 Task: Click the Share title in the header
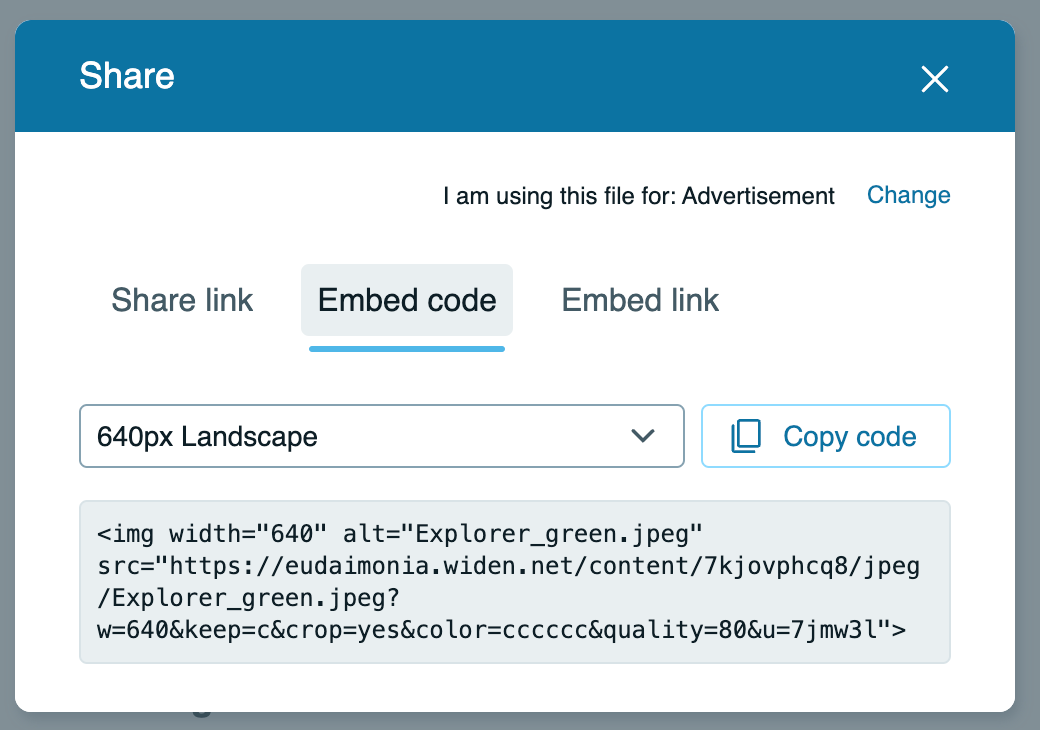point(127,76)
